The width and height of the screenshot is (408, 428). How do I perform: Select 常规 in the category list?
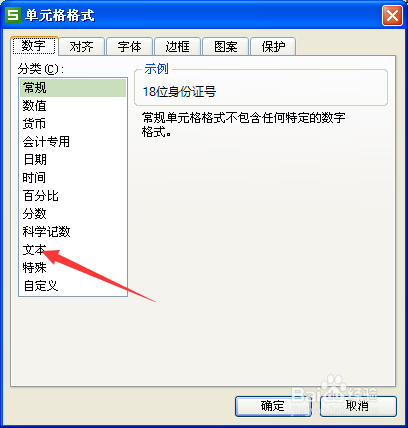click(x=73, y=88)
